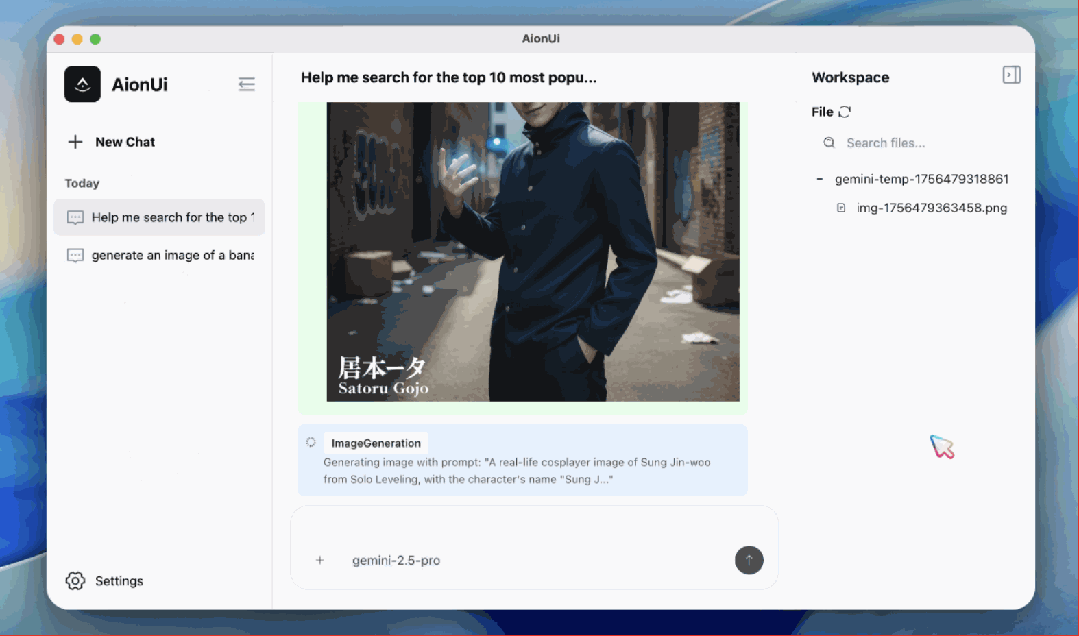Screen dimensions: 1079x636
Task: Open chat 'Help me search for the top'
Action: click(159, 218)
